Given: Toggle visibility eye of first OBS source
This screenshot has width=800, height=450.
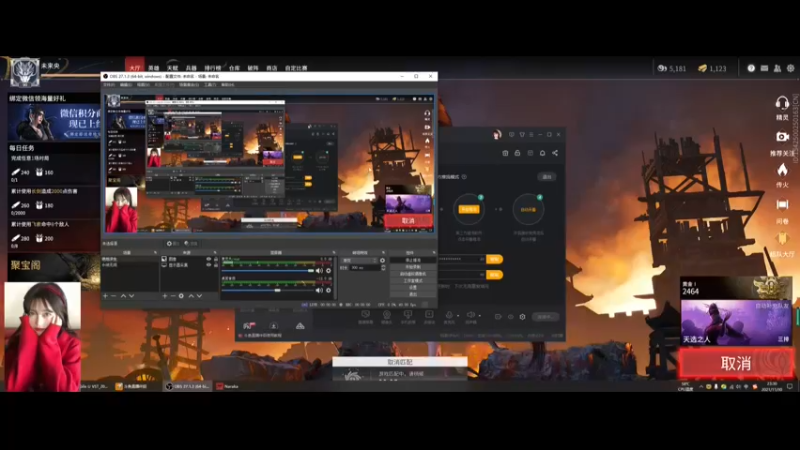Looking at the screenshot, I should [x=208, y=259].
